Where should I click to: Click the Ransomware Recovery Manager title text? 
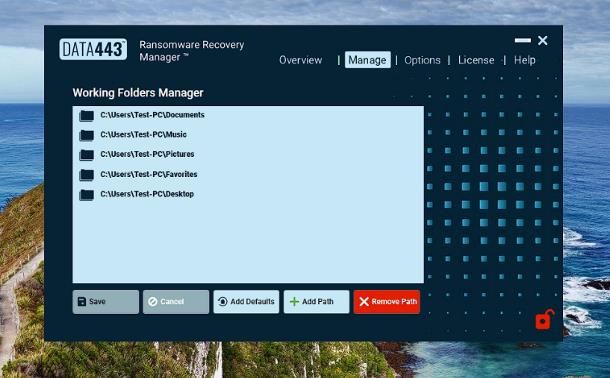191,51
